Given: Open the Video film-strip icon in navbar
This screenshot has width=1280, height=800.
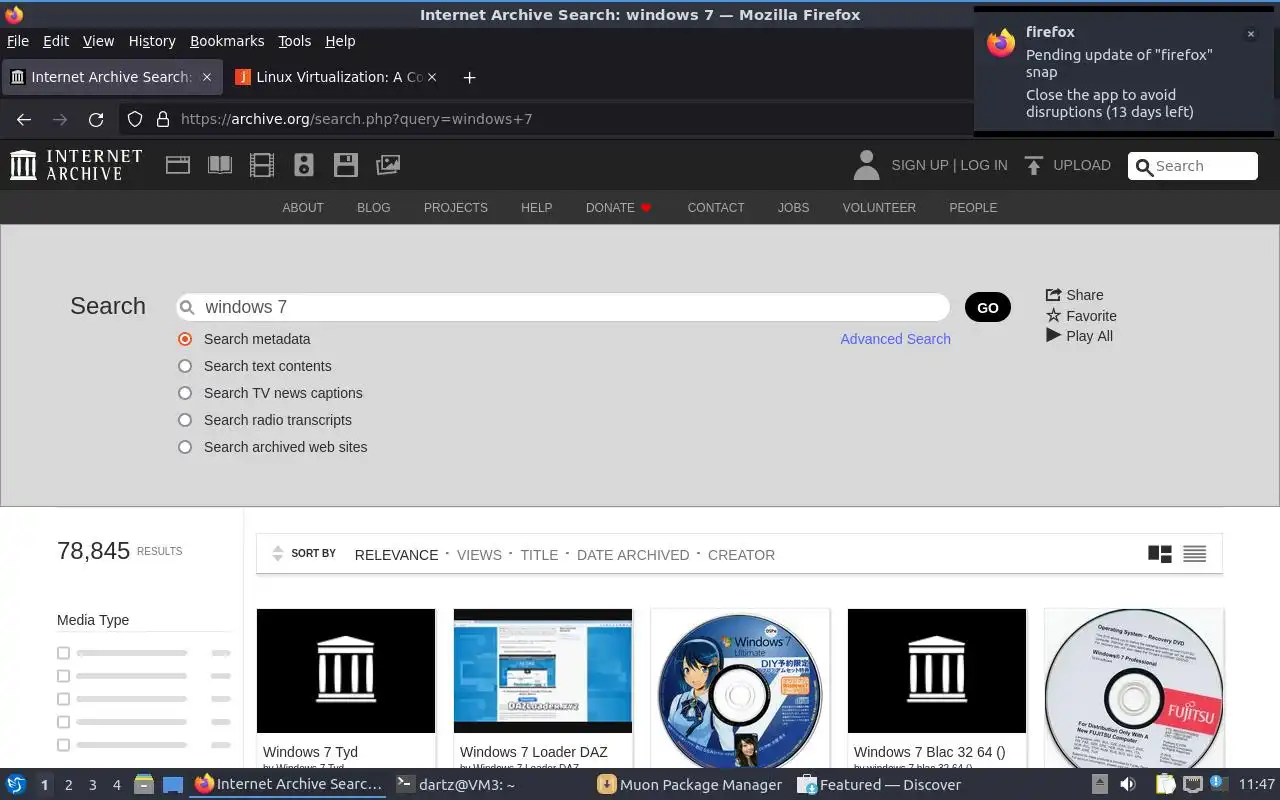Looking at the screenshot, I should tap(262, 165).
